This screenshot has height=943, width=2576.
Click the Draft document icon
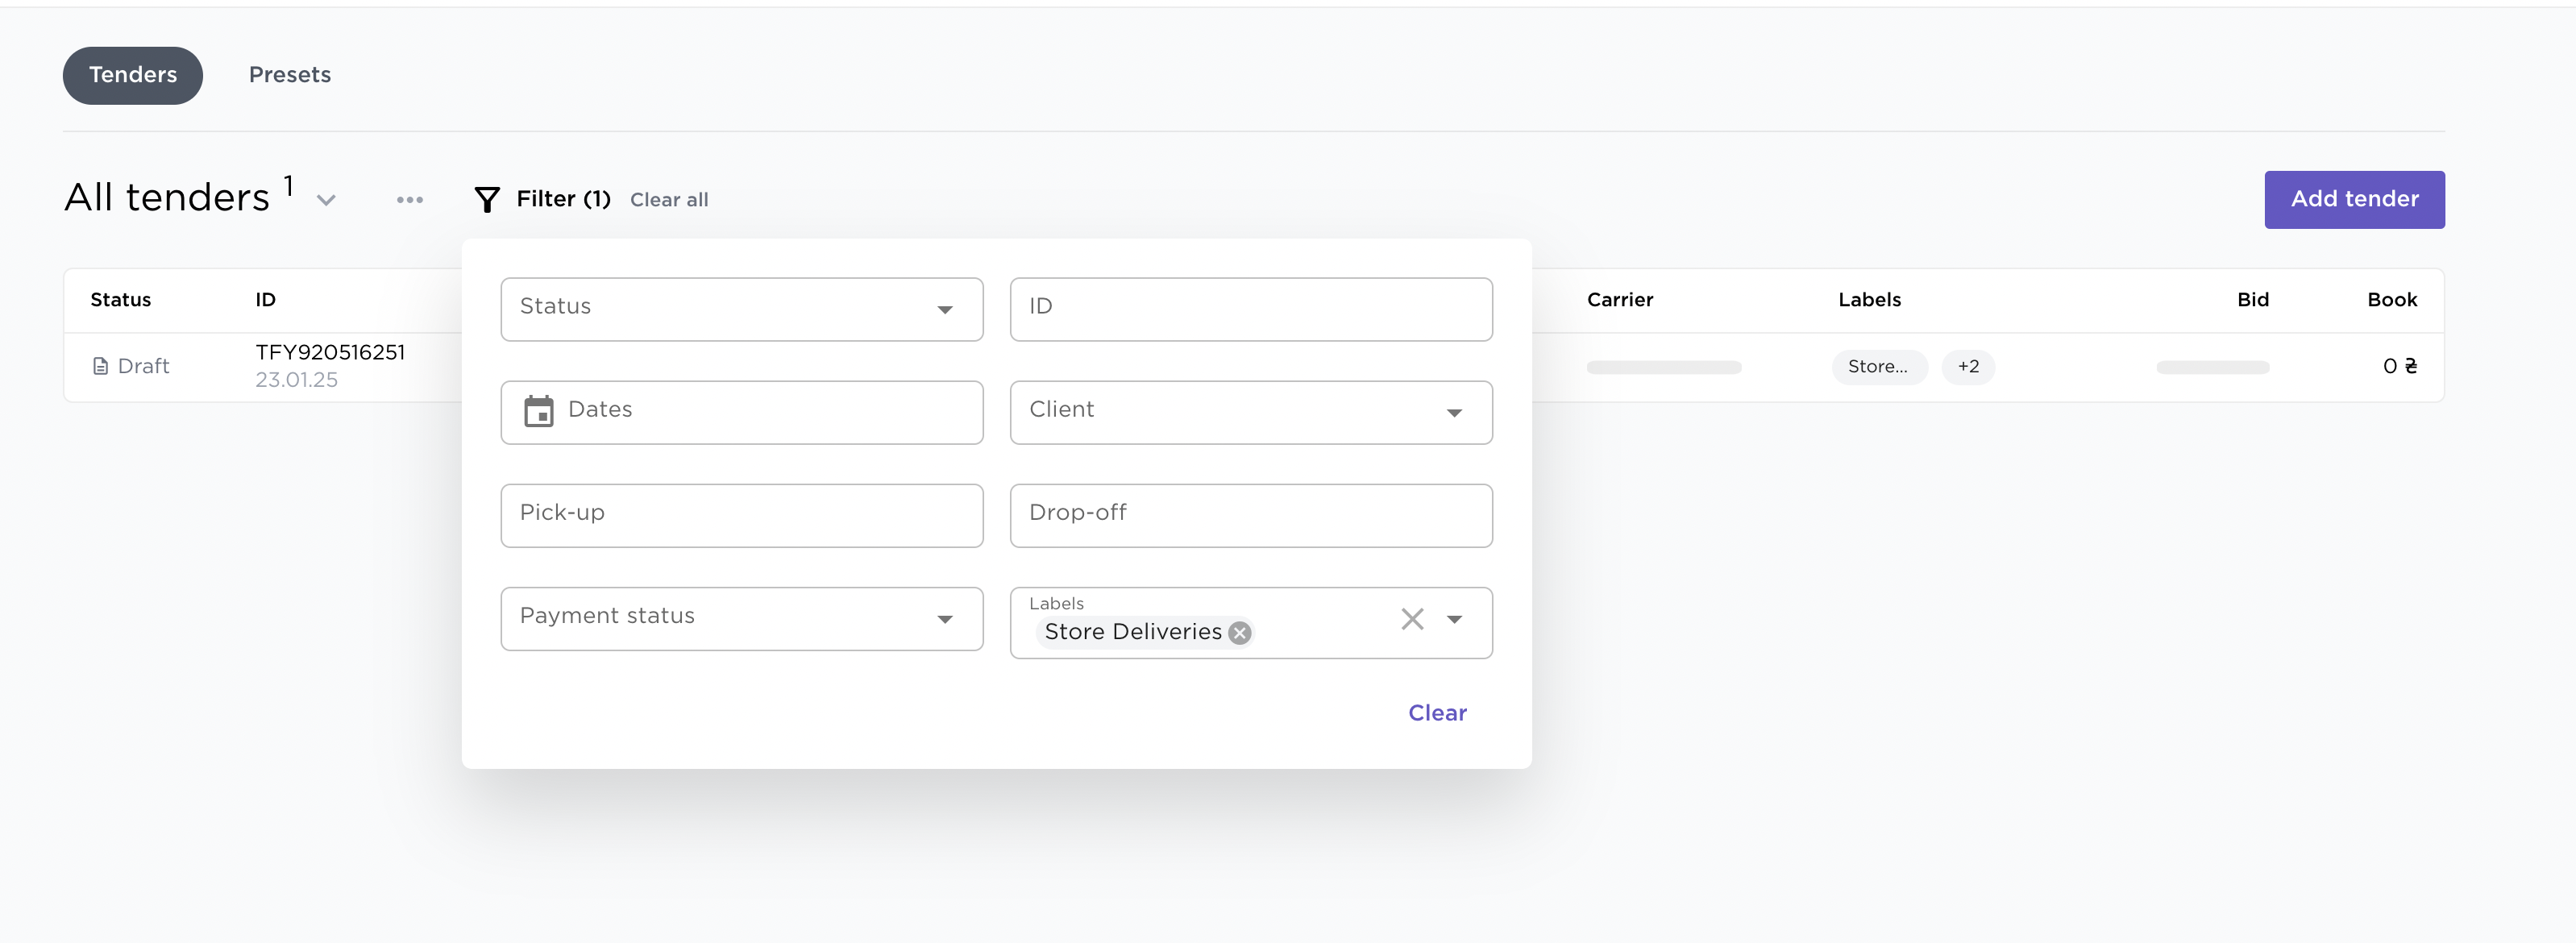coord(100,366)
